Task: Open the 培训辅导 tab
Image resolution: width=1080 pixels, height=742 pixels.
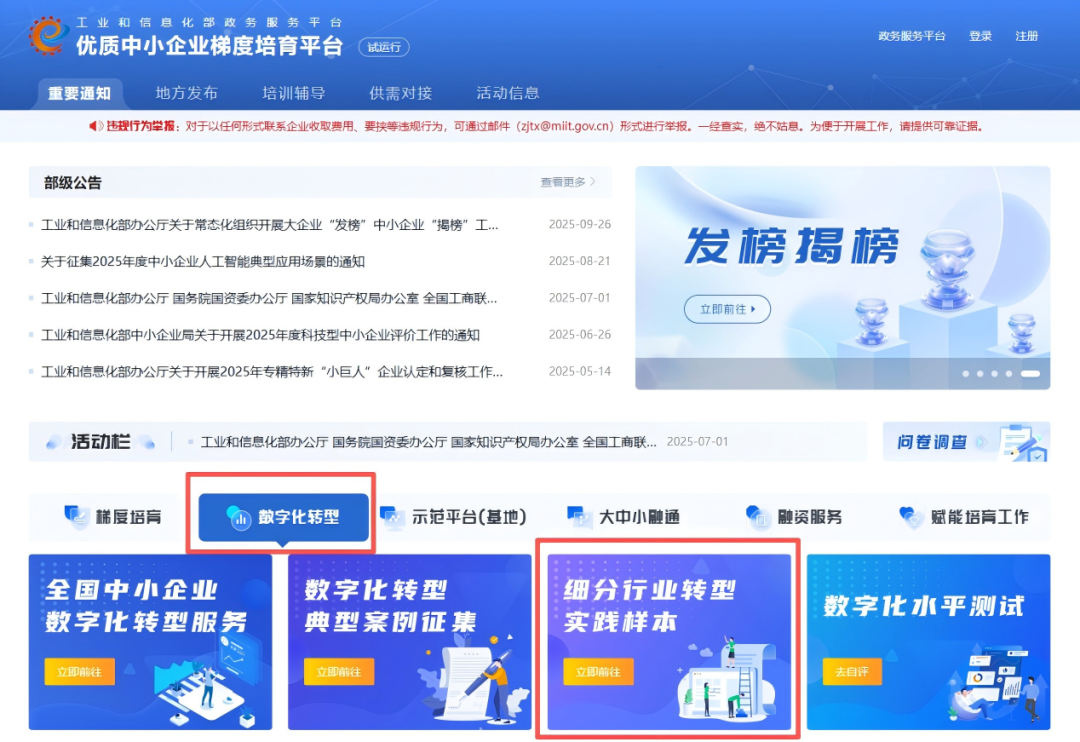Action: pos(294,93)
